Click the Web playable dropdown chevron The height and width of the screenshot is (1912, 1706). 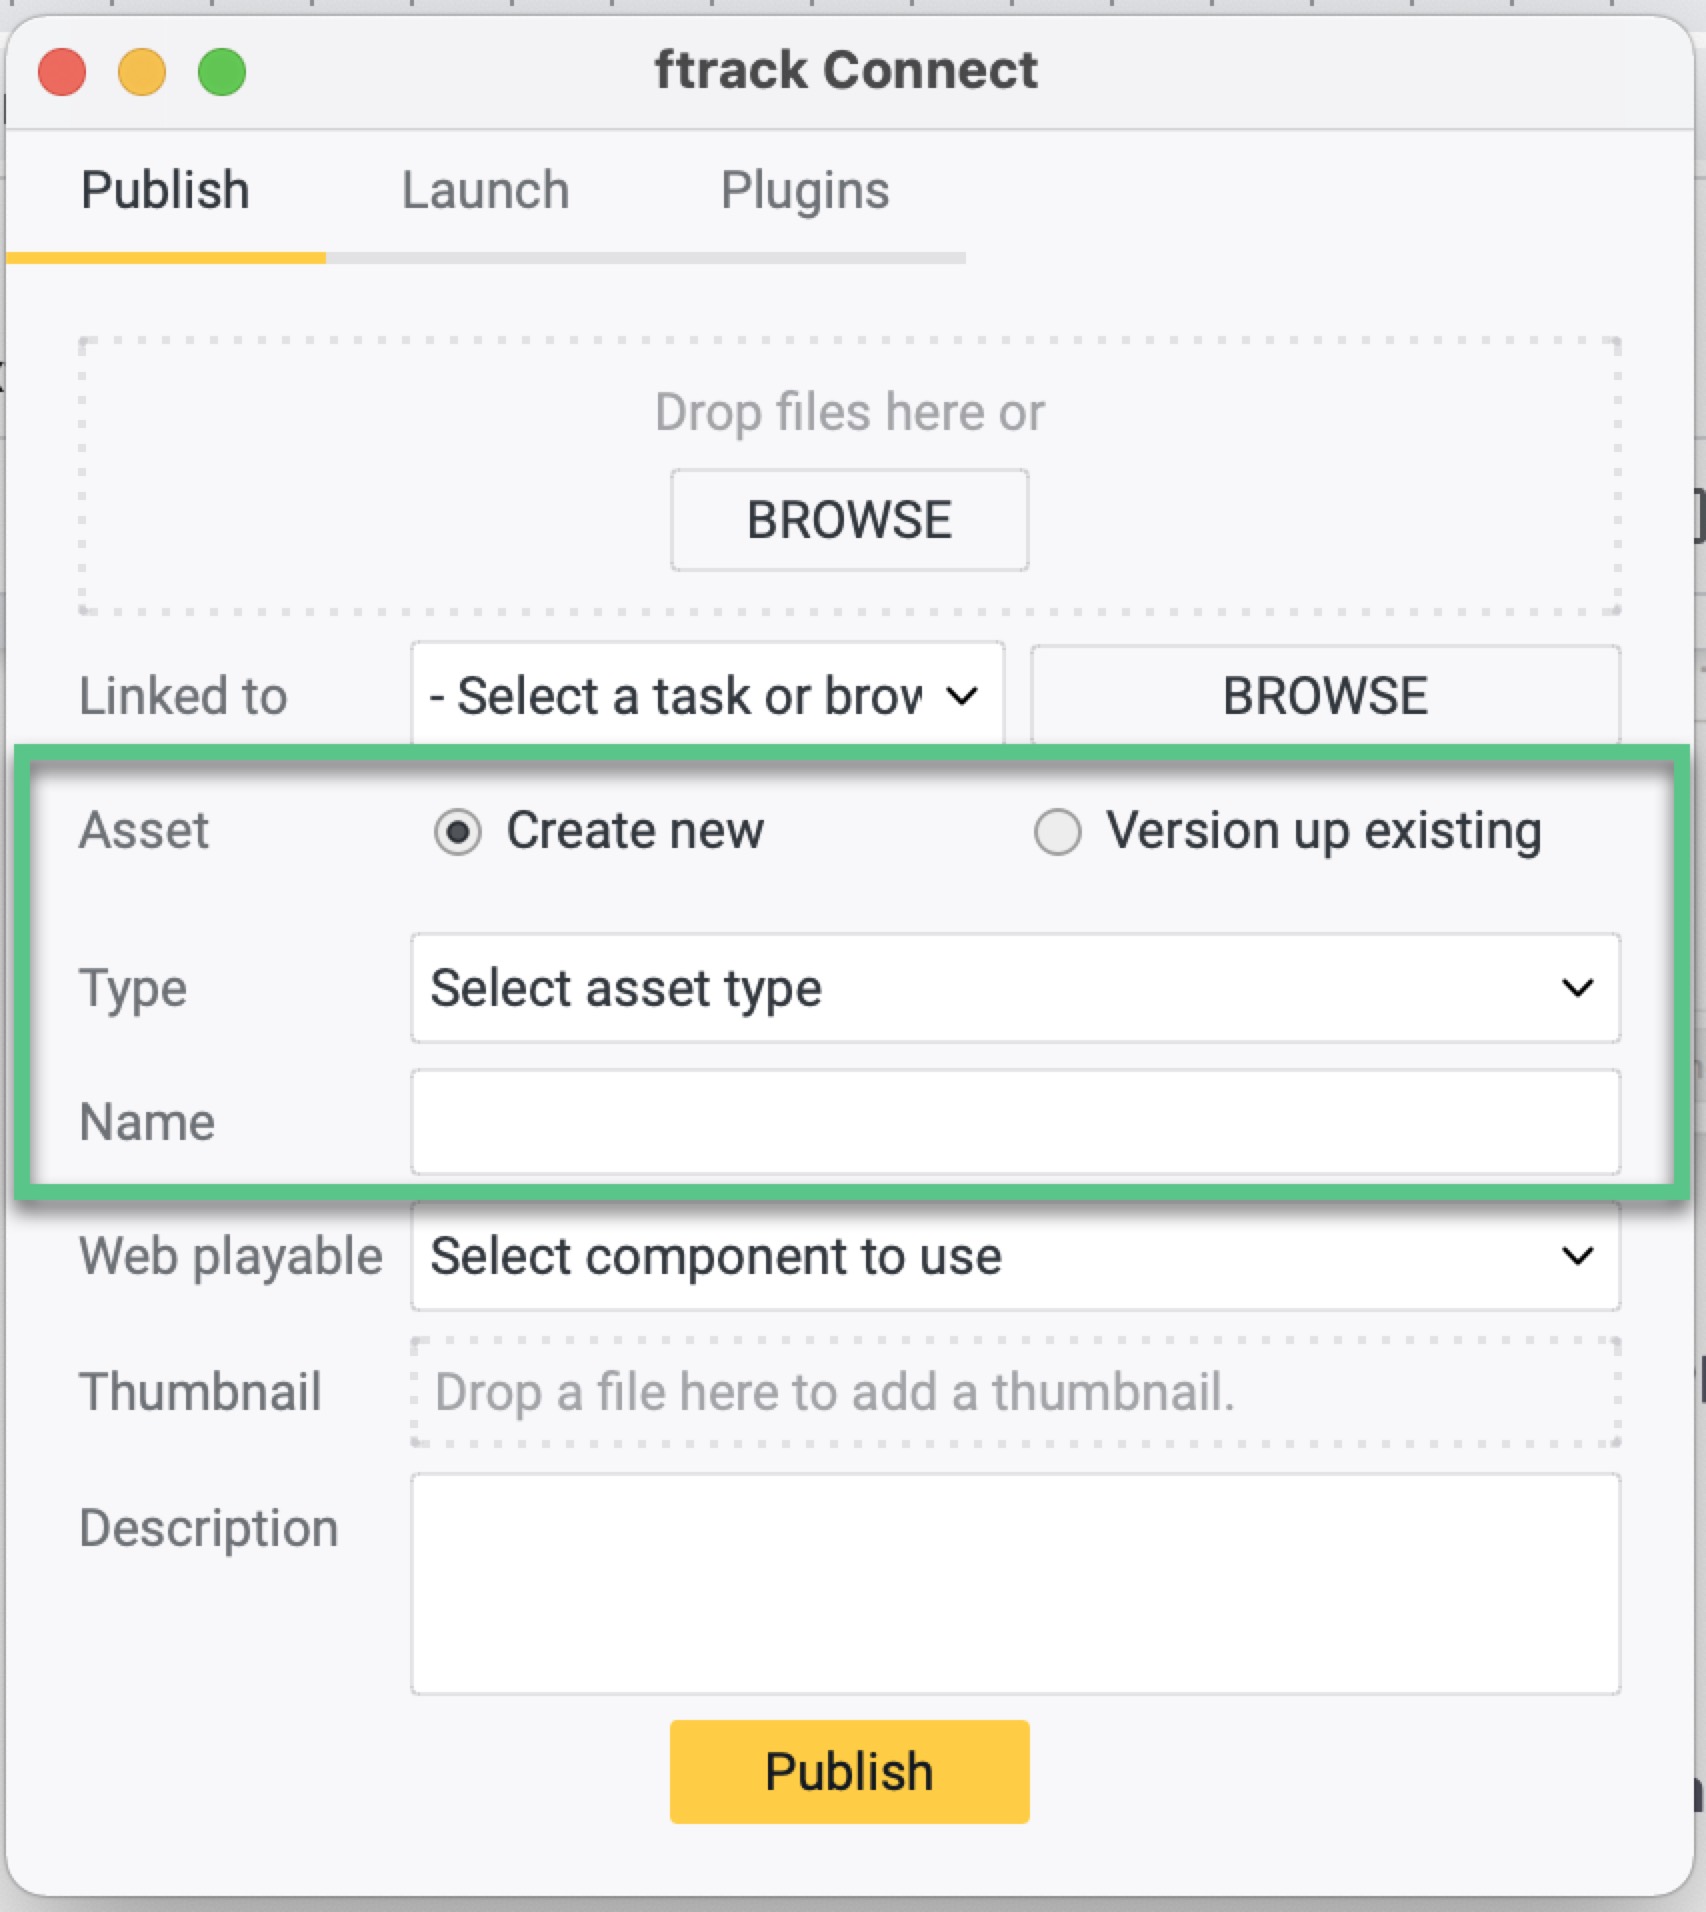click(x=1577, y=1256)
